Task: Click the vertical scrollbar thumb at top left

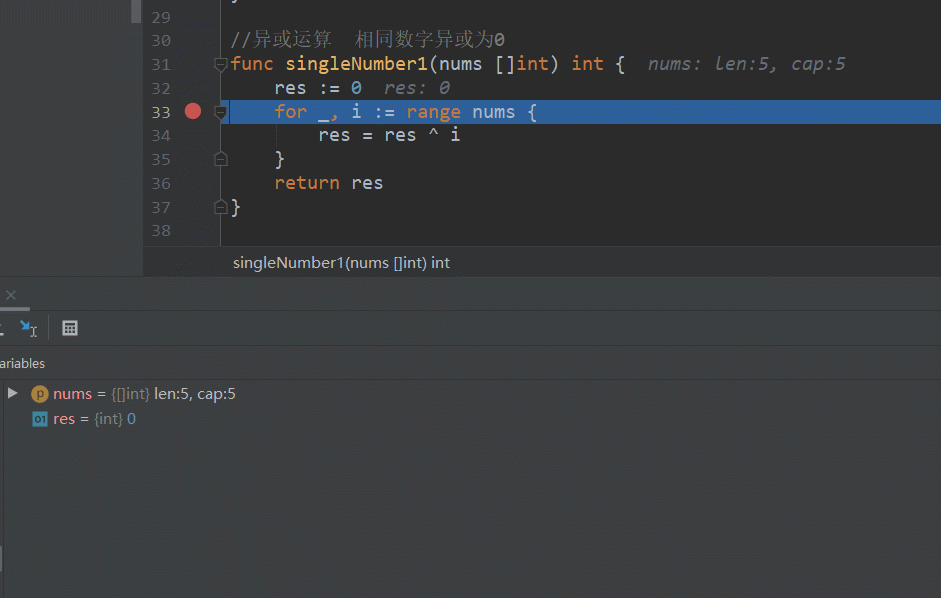Action: (x=135, y=12)
